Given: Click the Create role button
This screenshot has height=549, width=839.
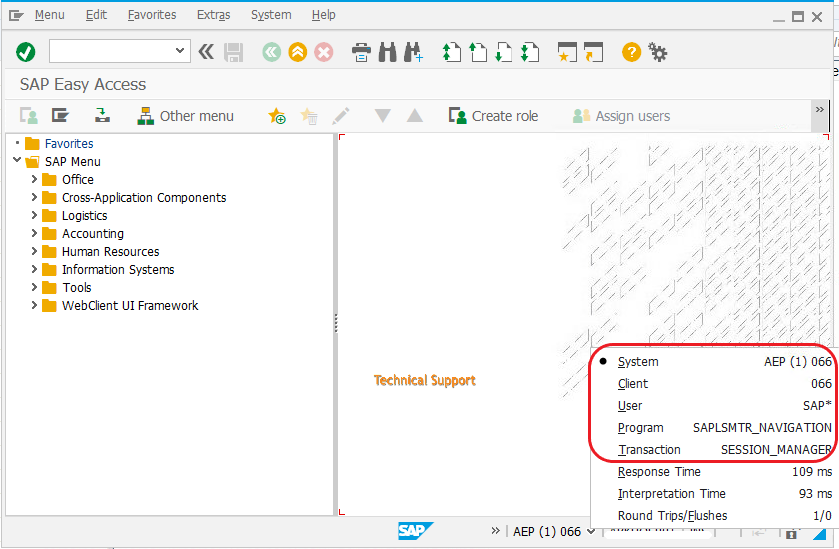Looking at the screenshot, I should point(493,116).
